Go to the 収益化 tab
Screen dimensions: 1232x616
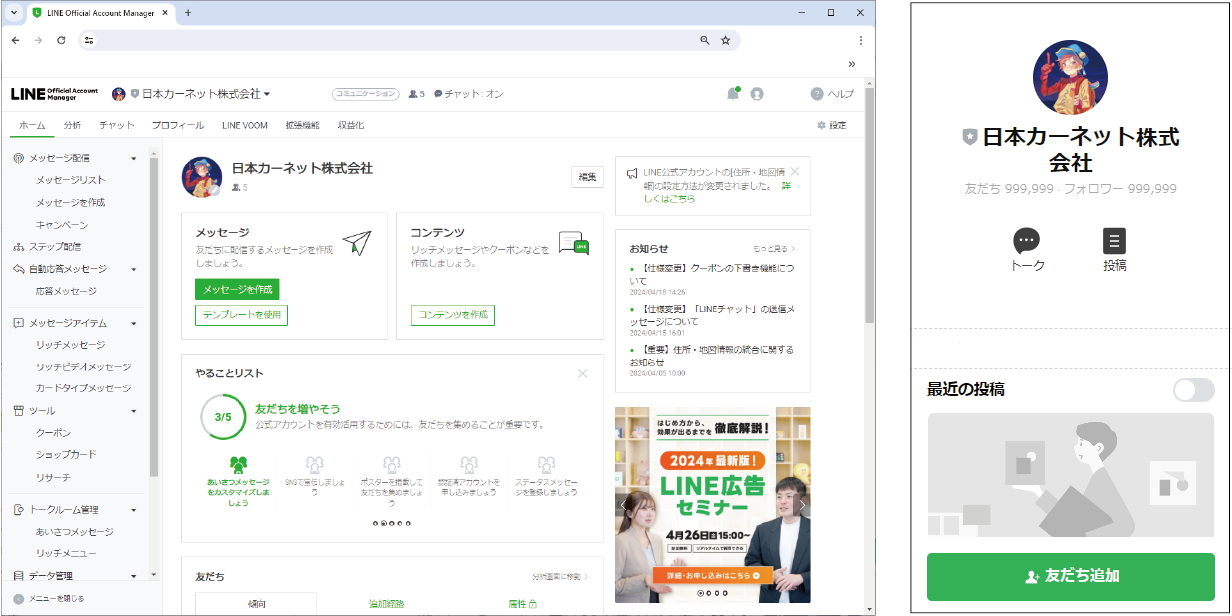tap(351, 125)
